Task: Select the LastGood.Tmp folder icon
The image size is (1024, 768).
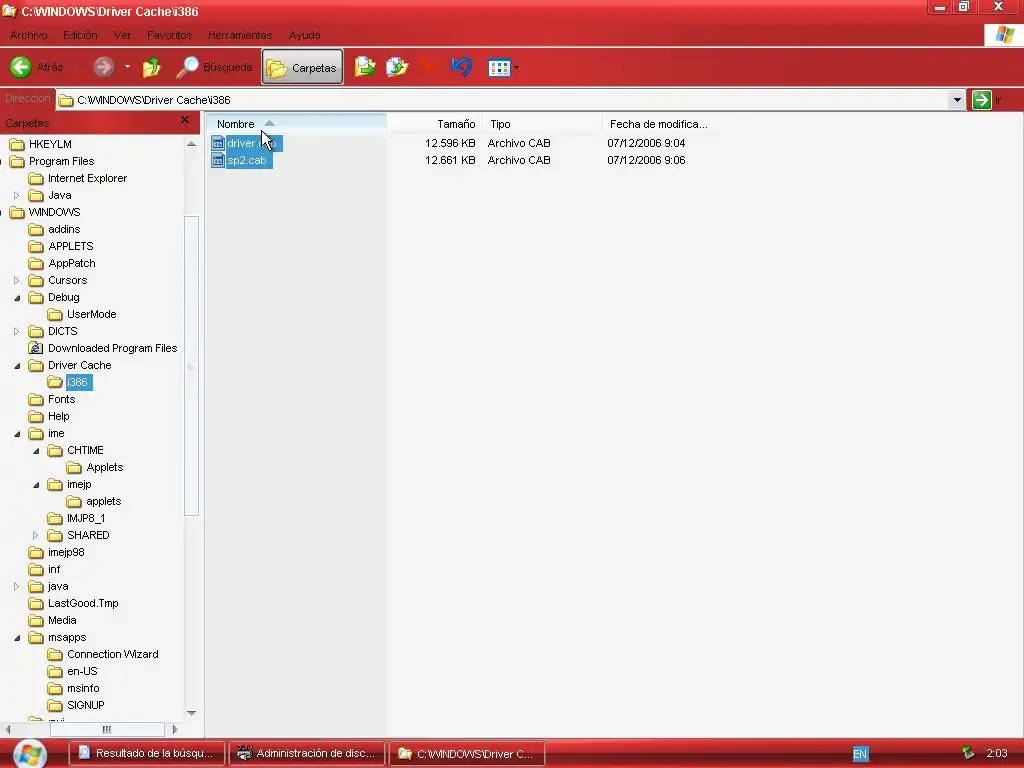Action: click(x=36, y=603)
